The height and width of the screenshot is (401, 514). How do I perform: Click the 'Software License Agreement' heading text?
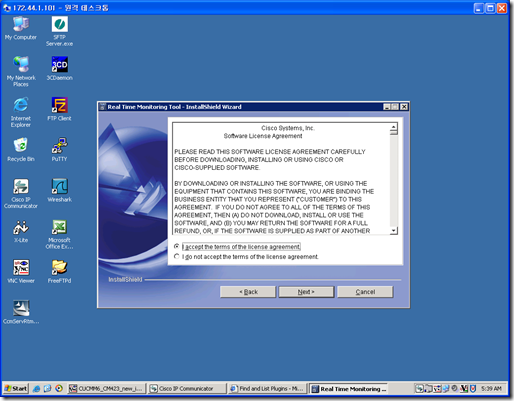(x=263, y=136)
